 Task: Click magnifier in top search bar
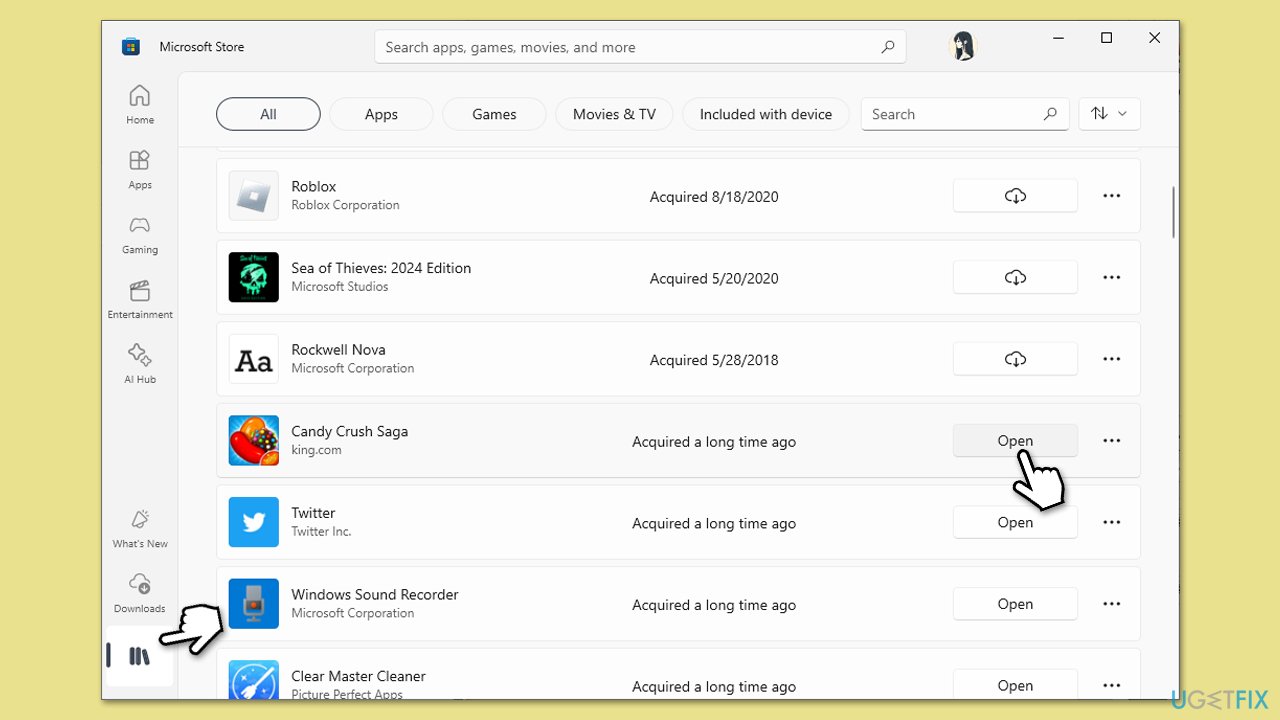pyautogui.click(x=887, y=47)
